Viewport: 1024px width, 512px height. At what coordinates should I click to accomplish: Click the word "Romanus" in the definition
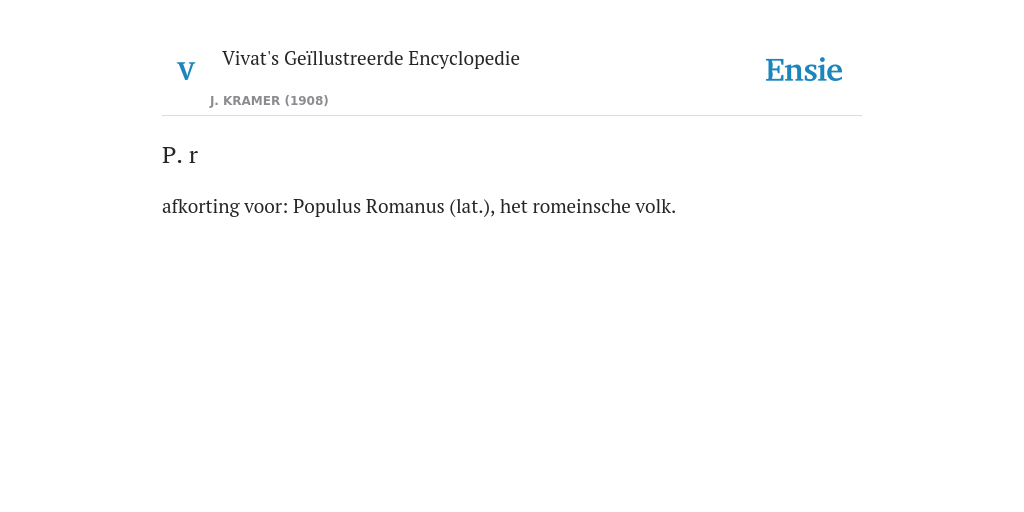(x=405, y=206)
